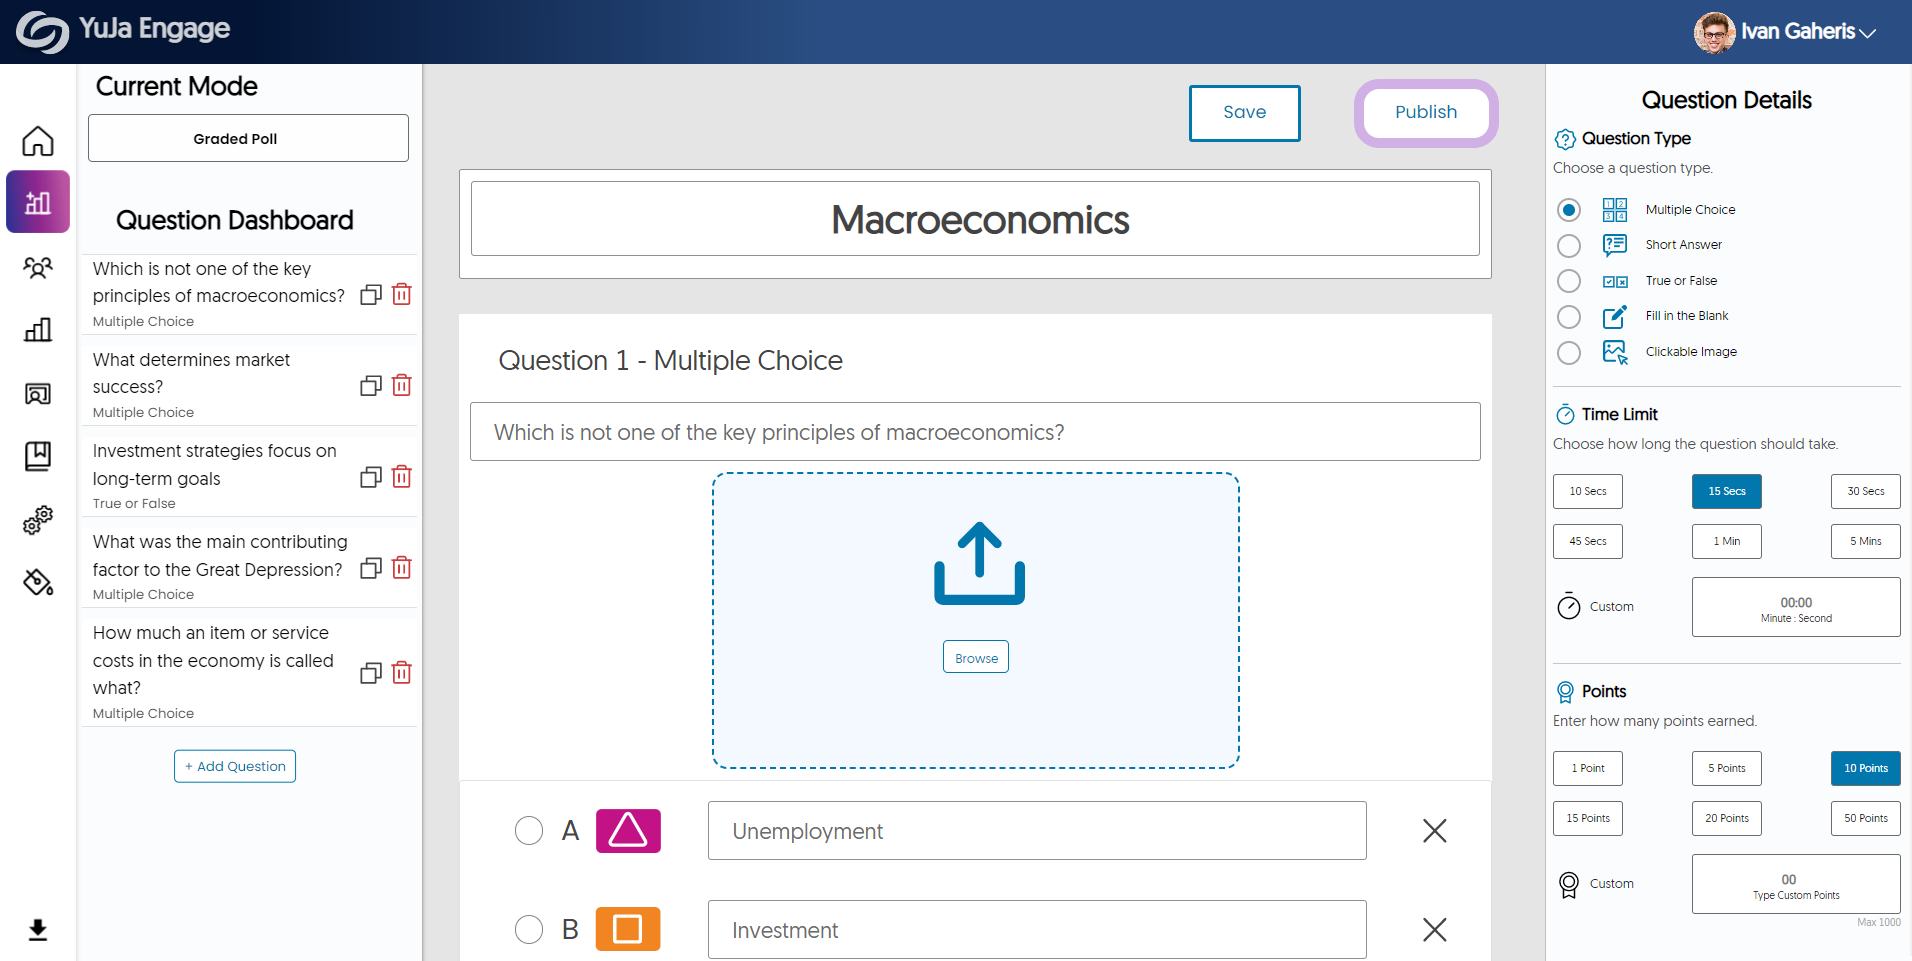Viewport: 1912px width, 961px height.
Task: Open the custom time limit field
Action: 1796,607
